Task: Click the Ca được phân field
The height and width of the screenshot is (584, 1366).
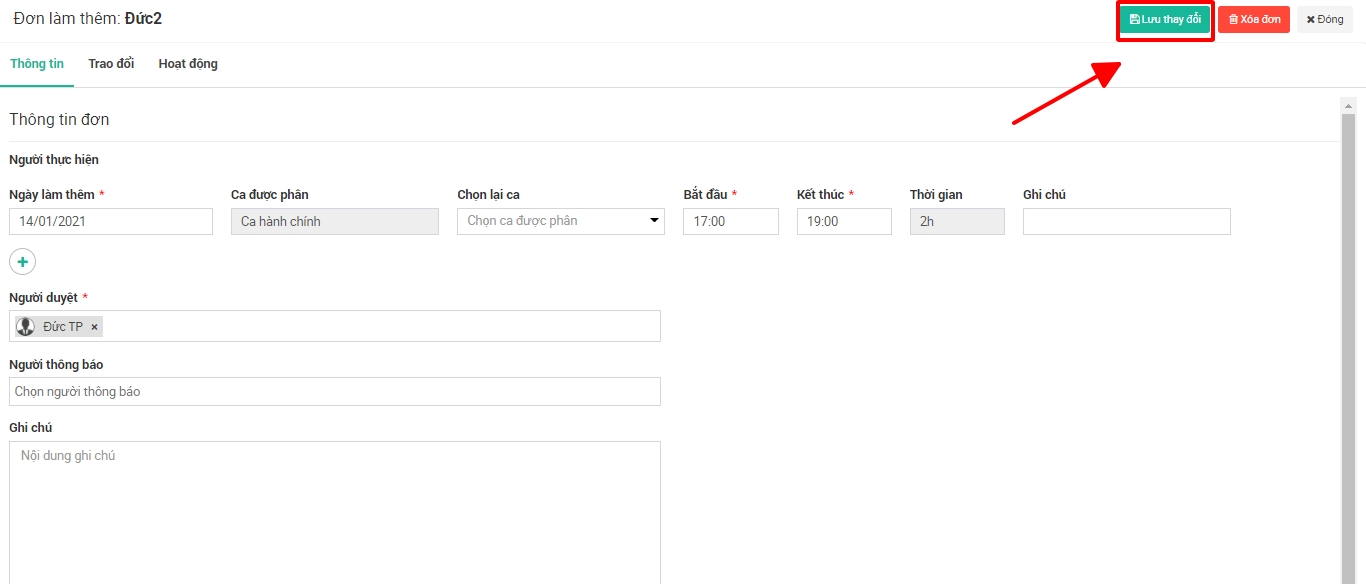Action: point(334,221)
